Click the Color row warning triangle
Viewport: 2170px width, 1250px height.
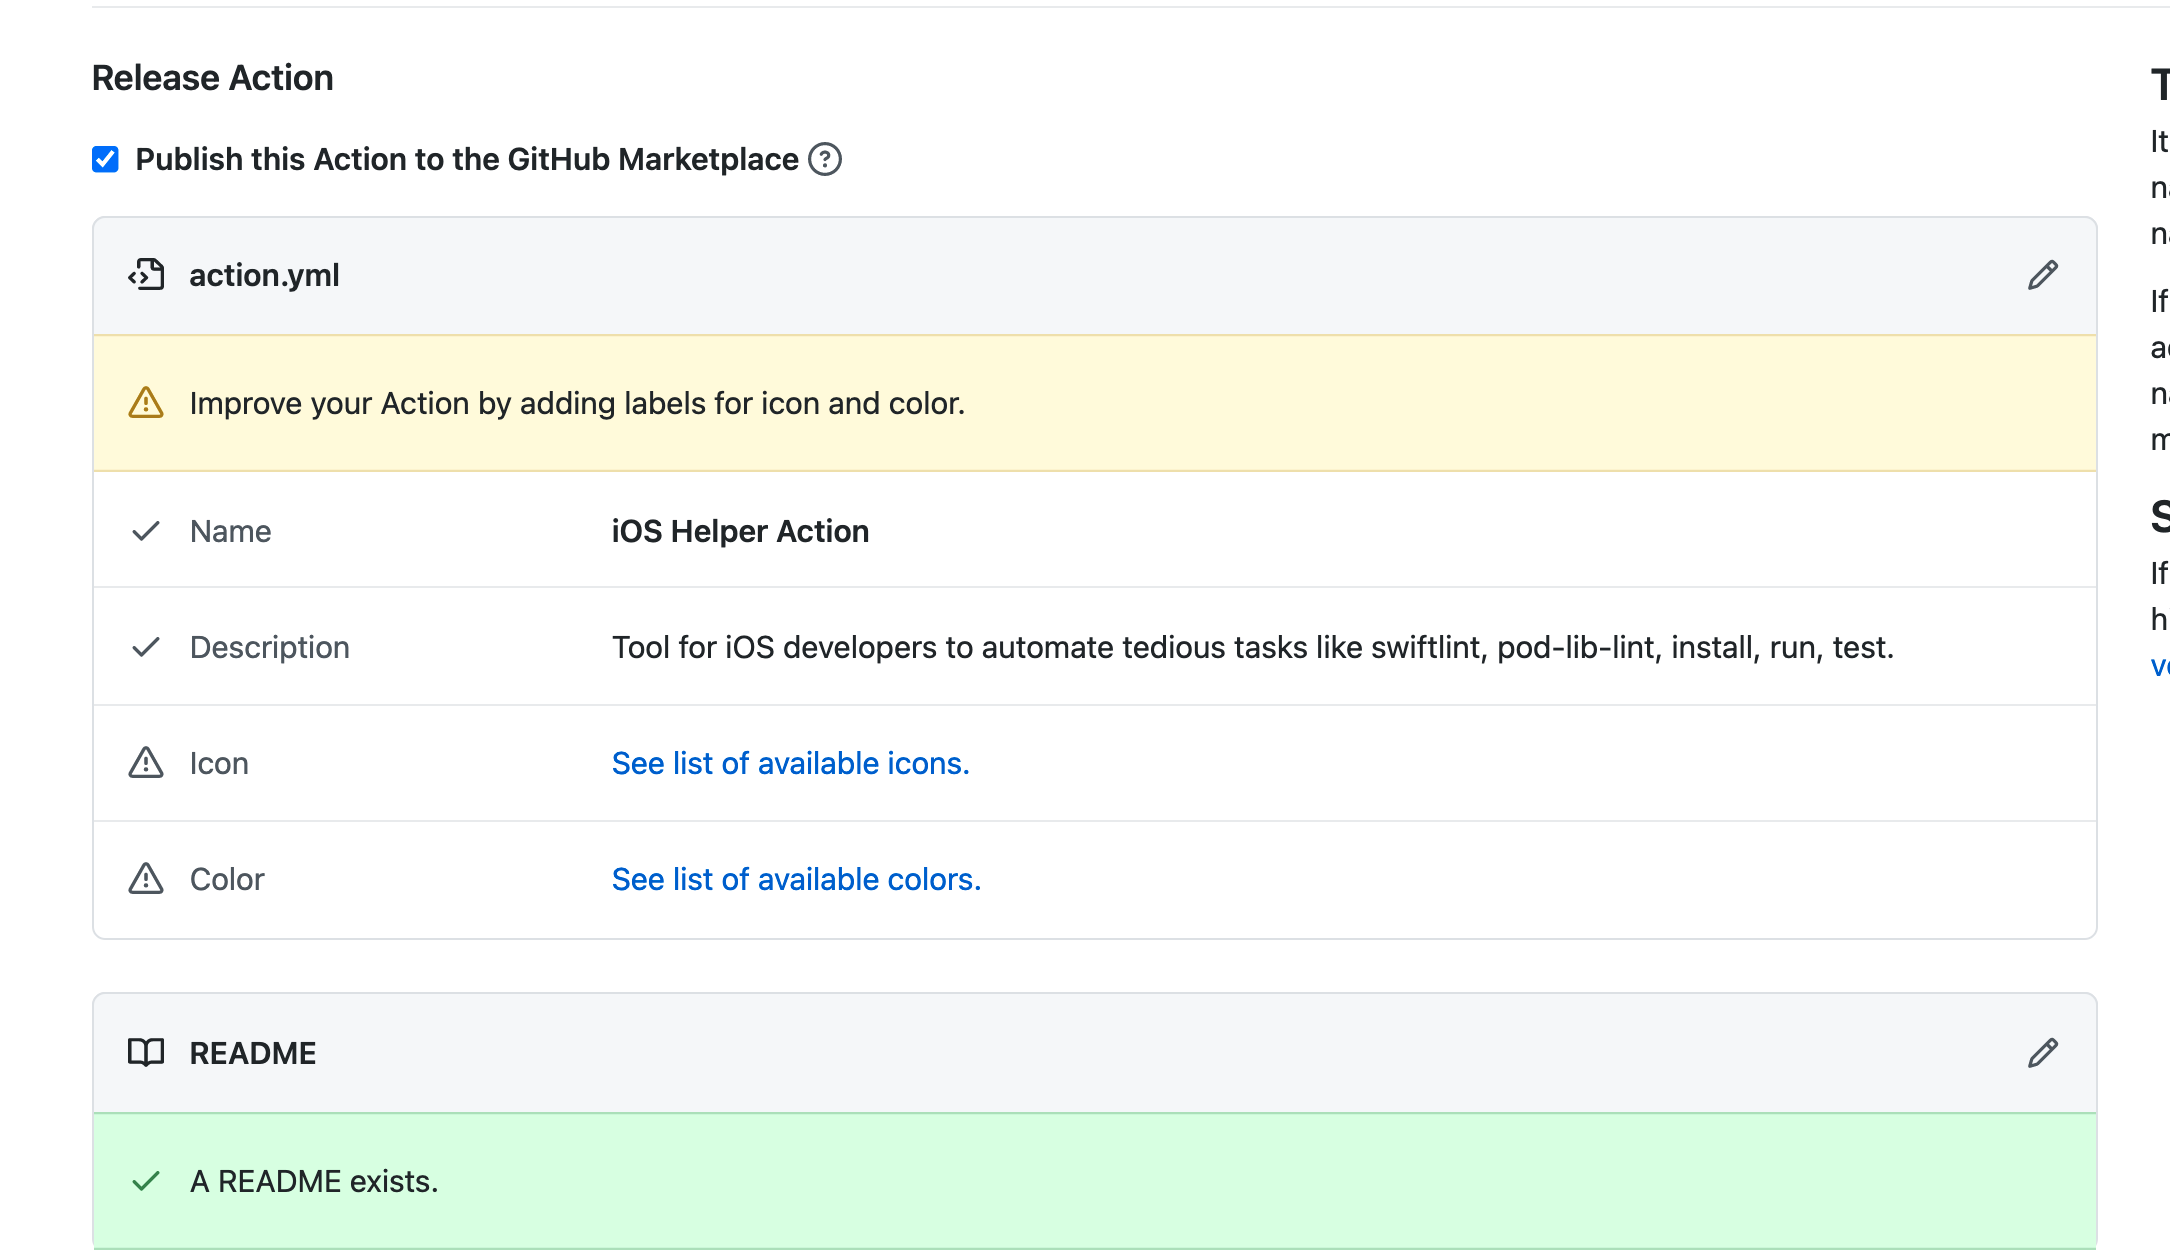point(146,879)
